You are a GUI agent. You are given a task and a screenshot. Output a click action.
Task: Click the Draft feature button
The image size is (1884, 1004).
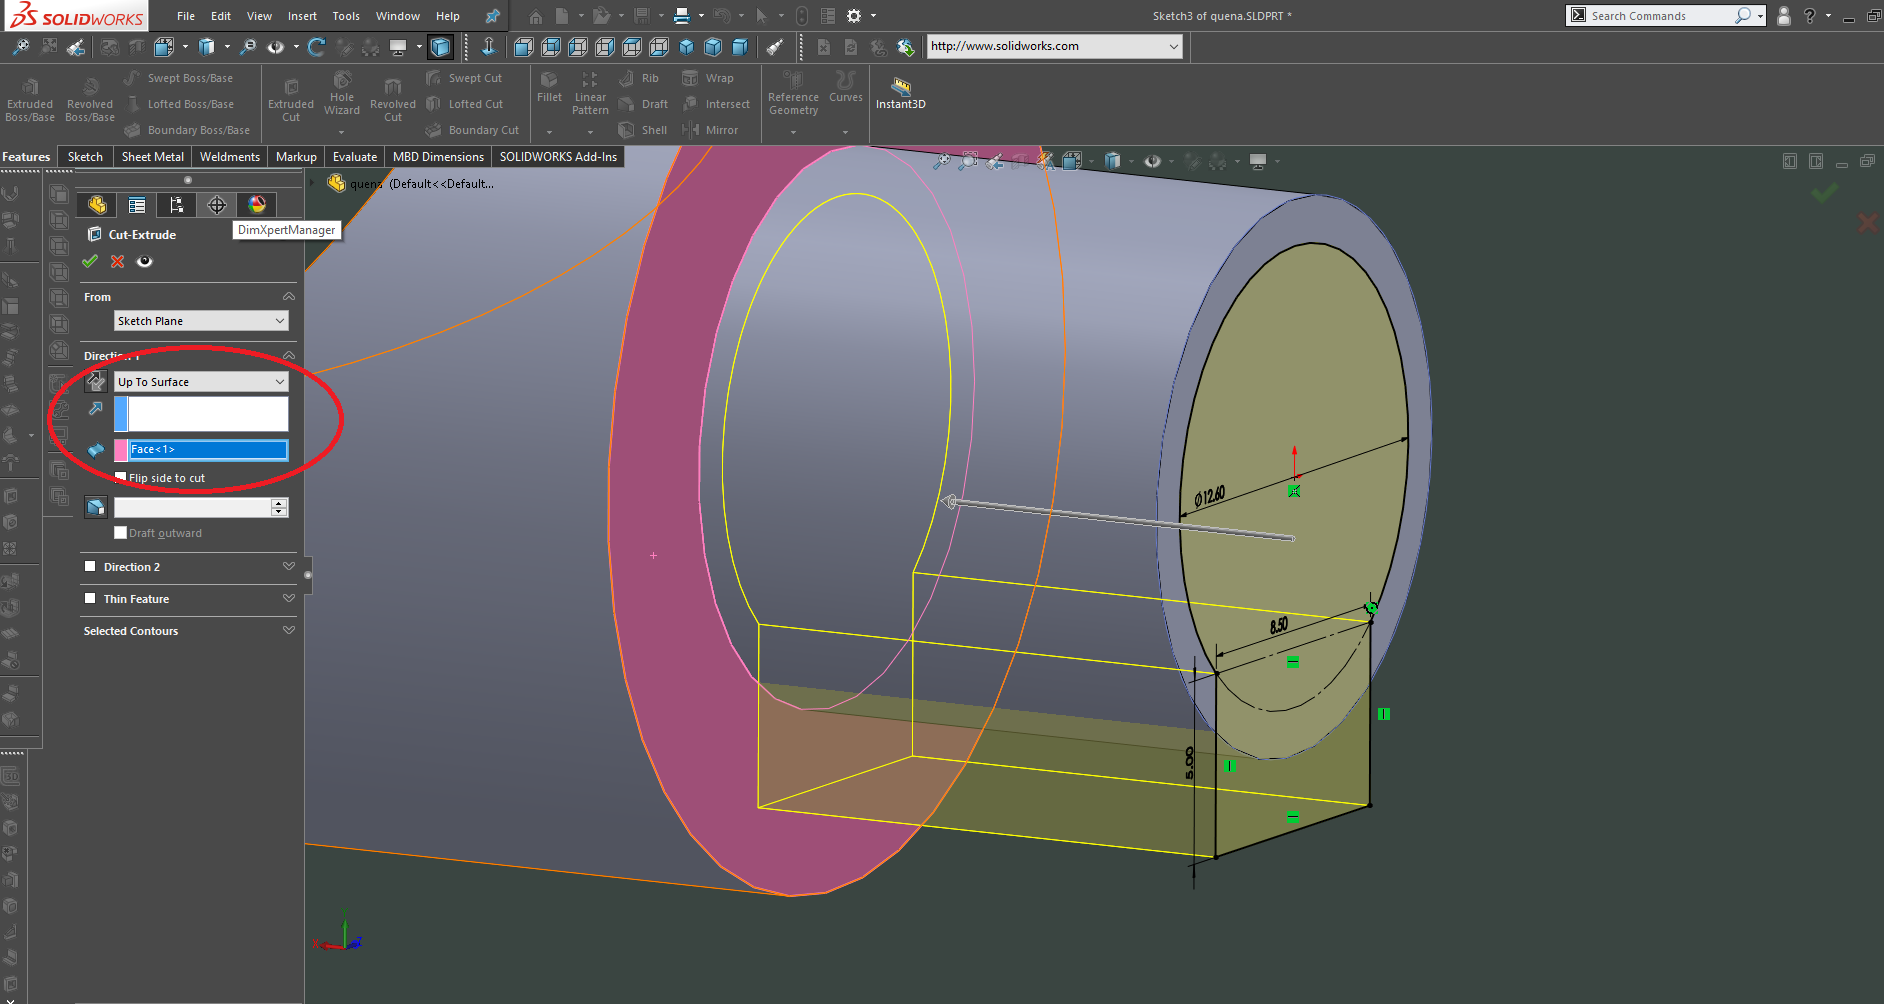click(x=643, y=104)
